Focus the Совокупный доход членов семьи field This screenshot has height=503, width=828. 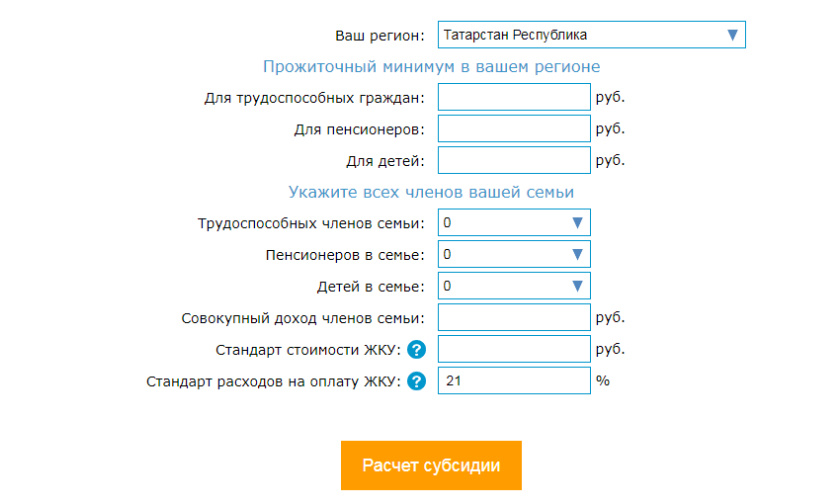[514, 318]
